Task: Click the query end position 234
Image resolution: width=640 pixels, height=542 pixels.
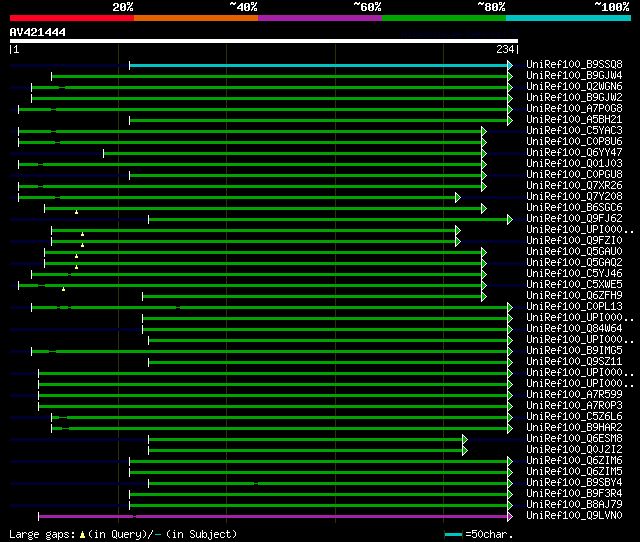Action: 505,49
